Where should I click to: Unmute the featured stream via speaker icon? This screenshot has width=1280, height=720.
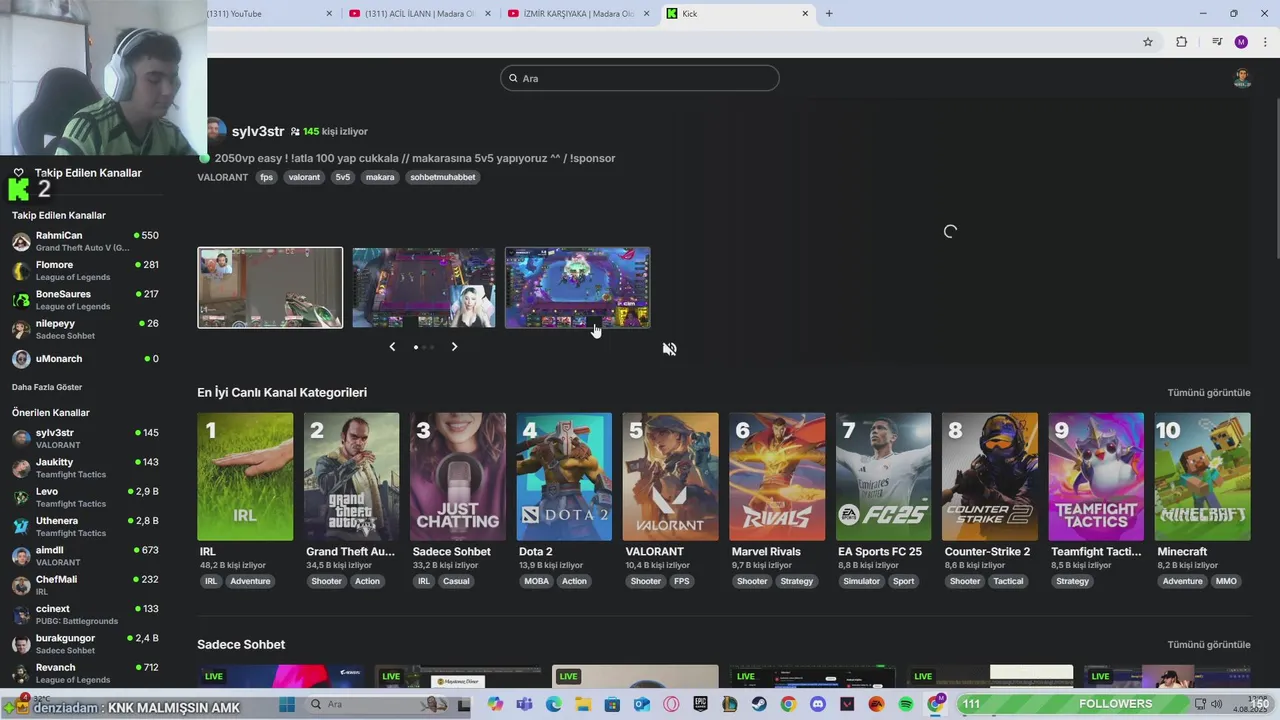669,349
